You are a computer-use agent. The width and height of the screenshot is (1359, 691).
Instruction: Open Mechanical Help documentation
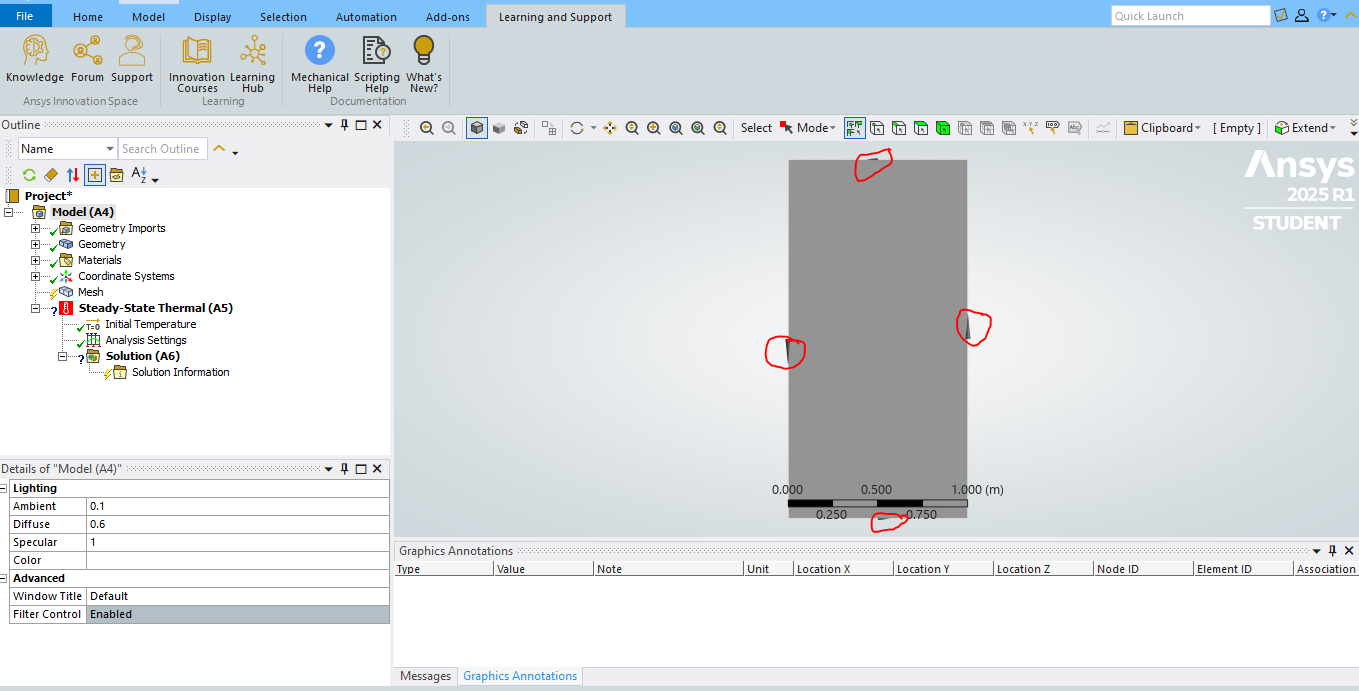(320, 64)
